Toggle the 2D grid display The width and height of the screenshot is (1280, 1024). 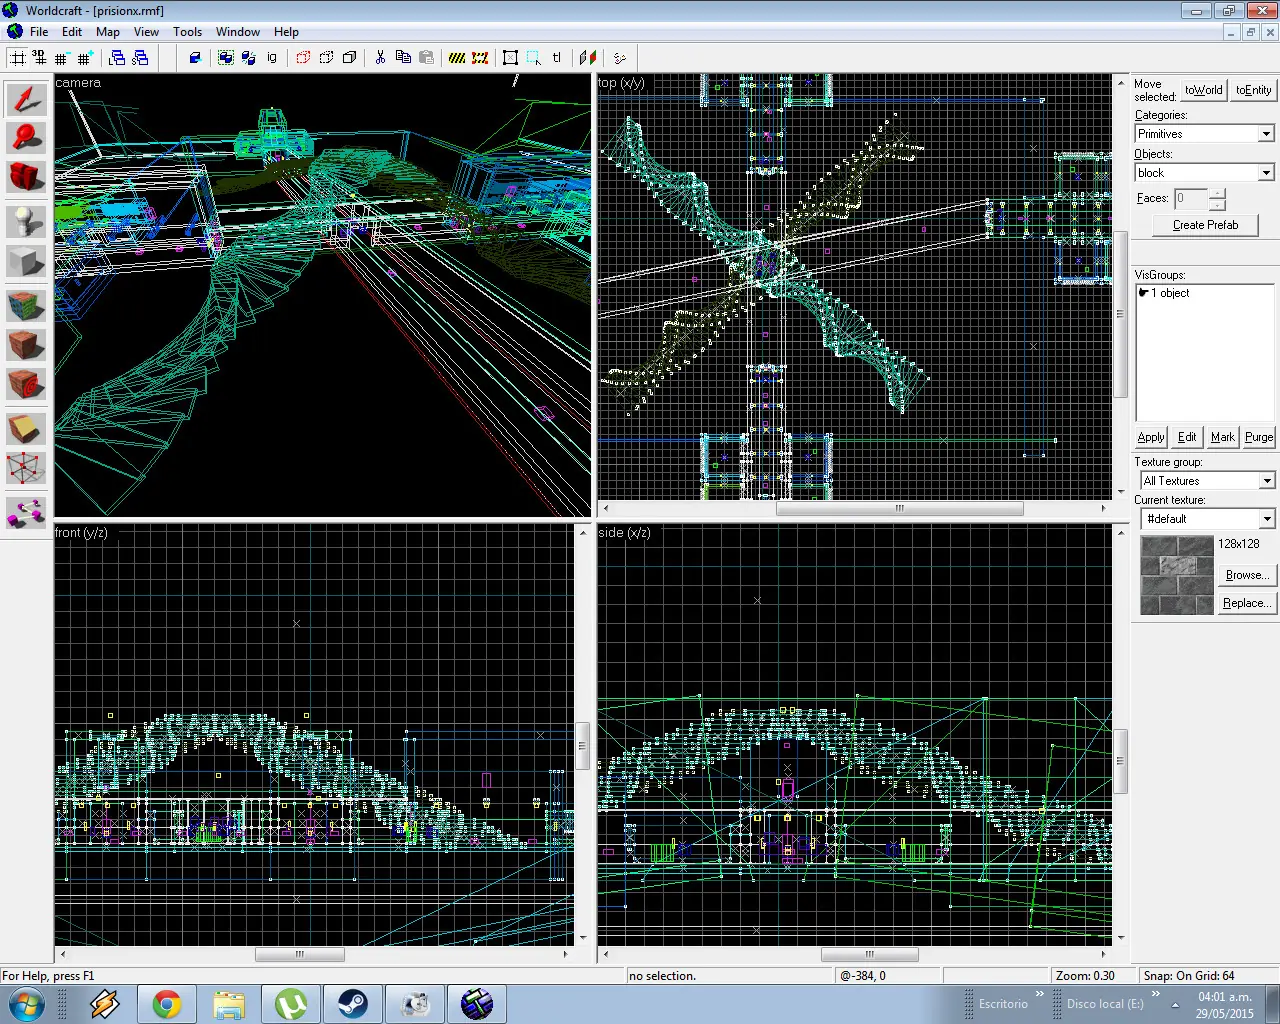(18, 58)
